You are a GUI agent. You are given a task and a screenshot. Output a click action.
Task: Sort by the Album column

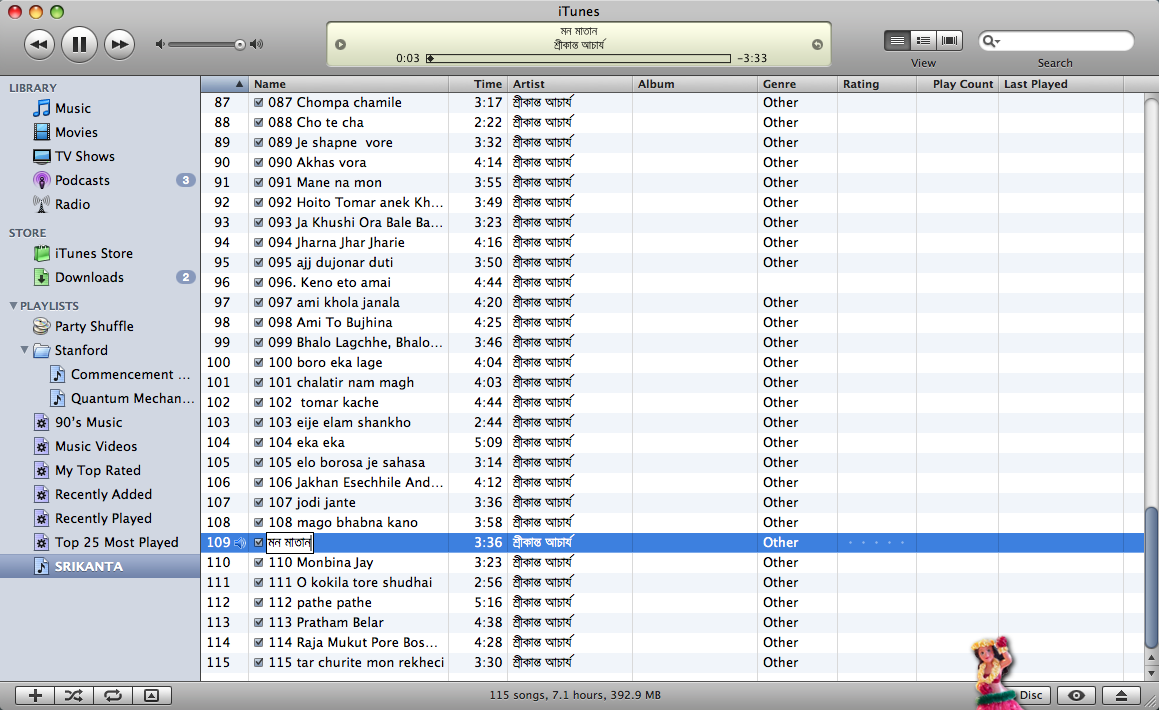tap(695, 84)
